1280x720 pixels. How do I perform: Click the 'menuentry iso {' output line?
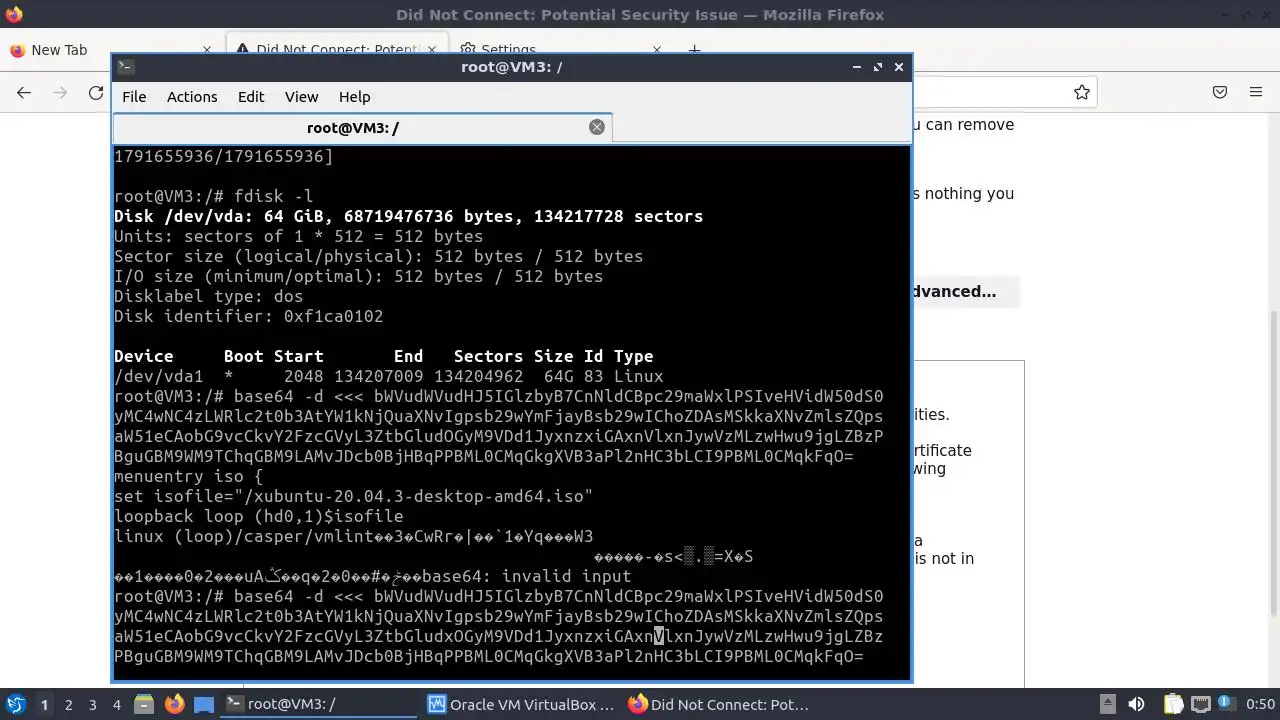pos(188,476)
